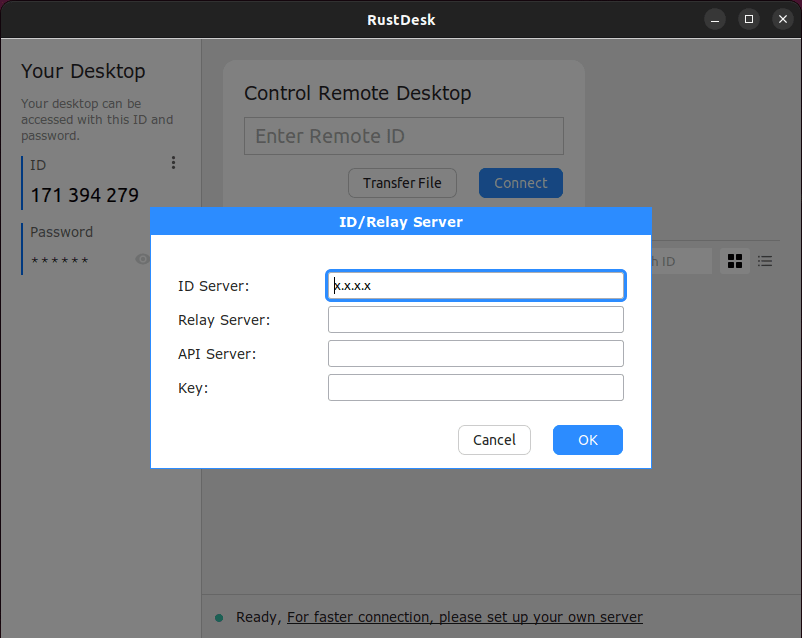Focus the Relay Server text box
This screenshot has height=638, width=802.
click(476, 320)
